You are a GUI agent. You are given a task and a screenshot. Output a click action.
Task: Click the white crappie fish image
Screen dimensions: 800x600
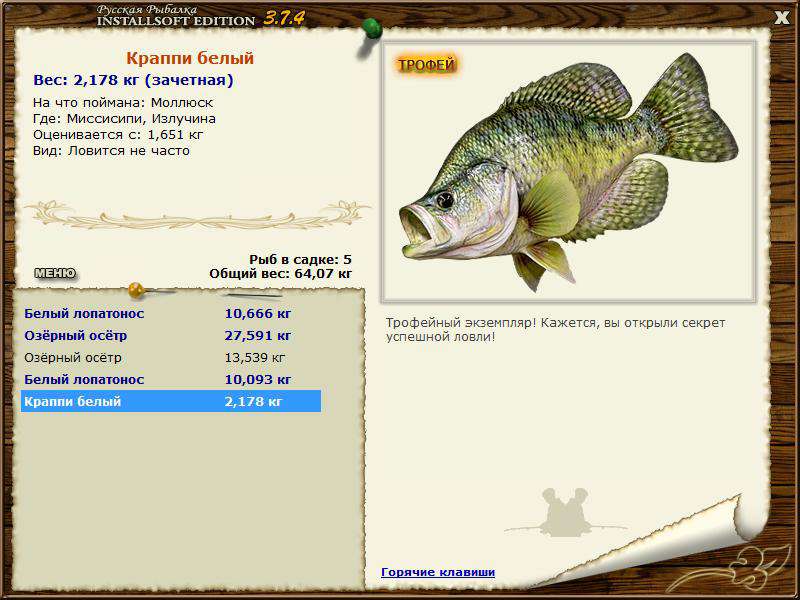(568, 171)
